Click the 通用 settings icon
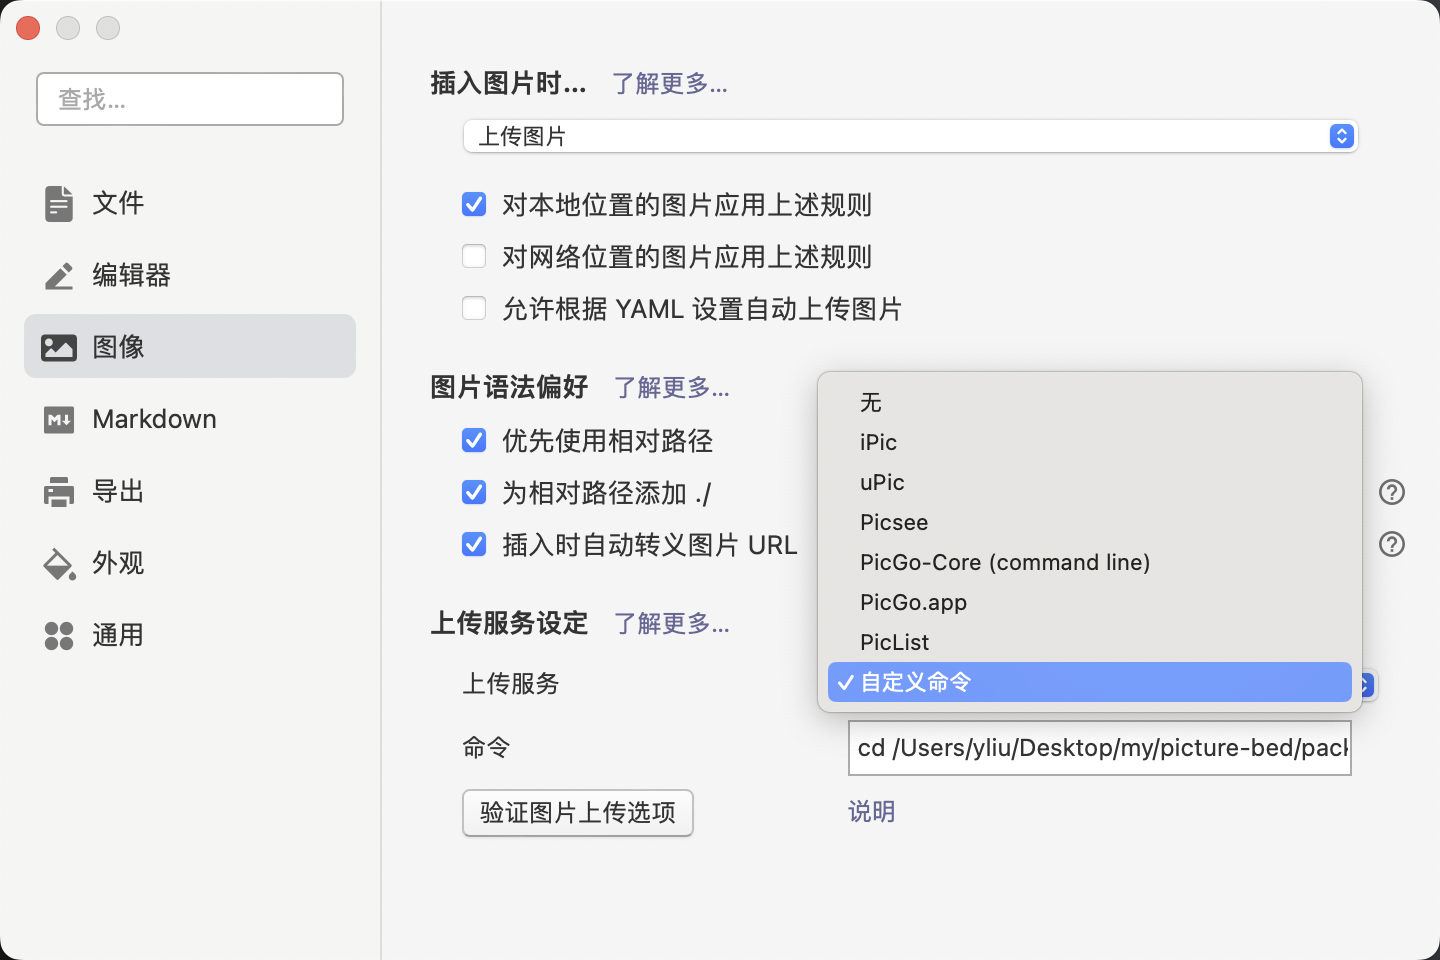The width and height of the screenshot is (1440, 960). [117, 635]
